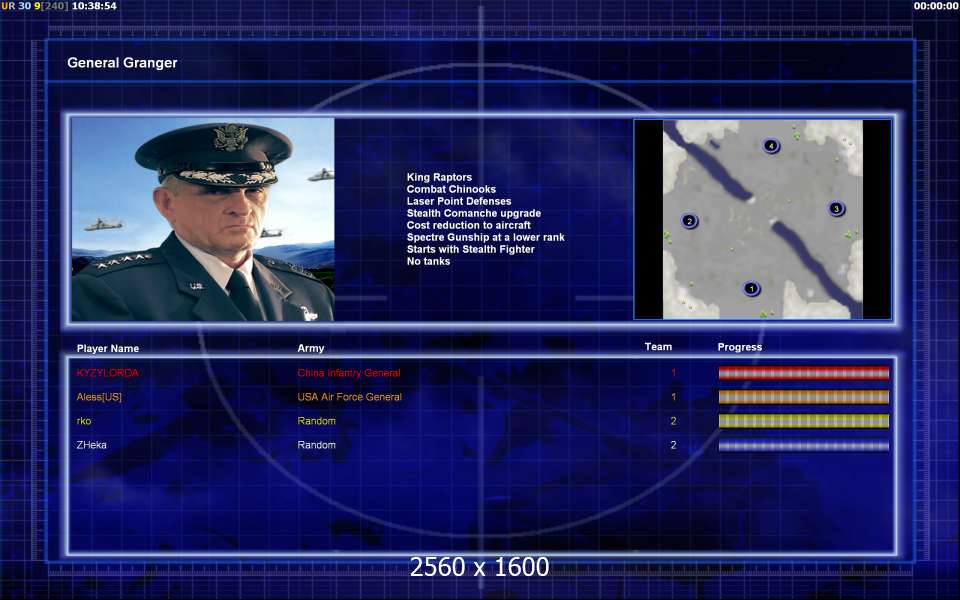Click the Army column header
960x600 pixels.
click(311, 348)
